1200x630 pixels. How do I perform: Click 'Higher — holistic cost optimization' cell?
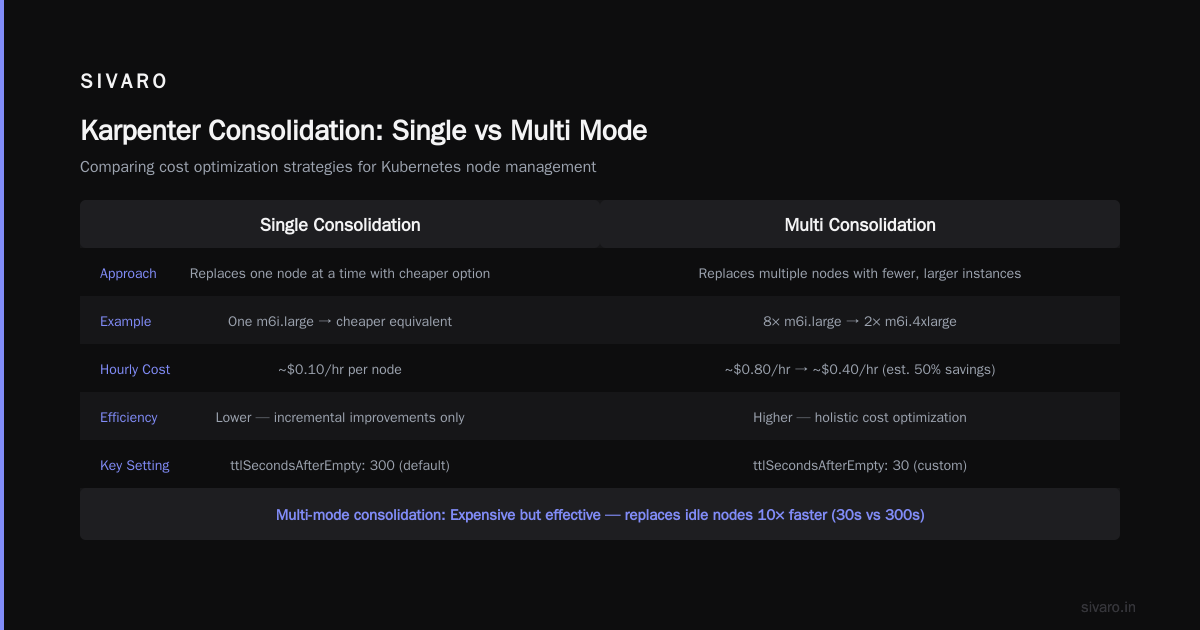(860, 417)
